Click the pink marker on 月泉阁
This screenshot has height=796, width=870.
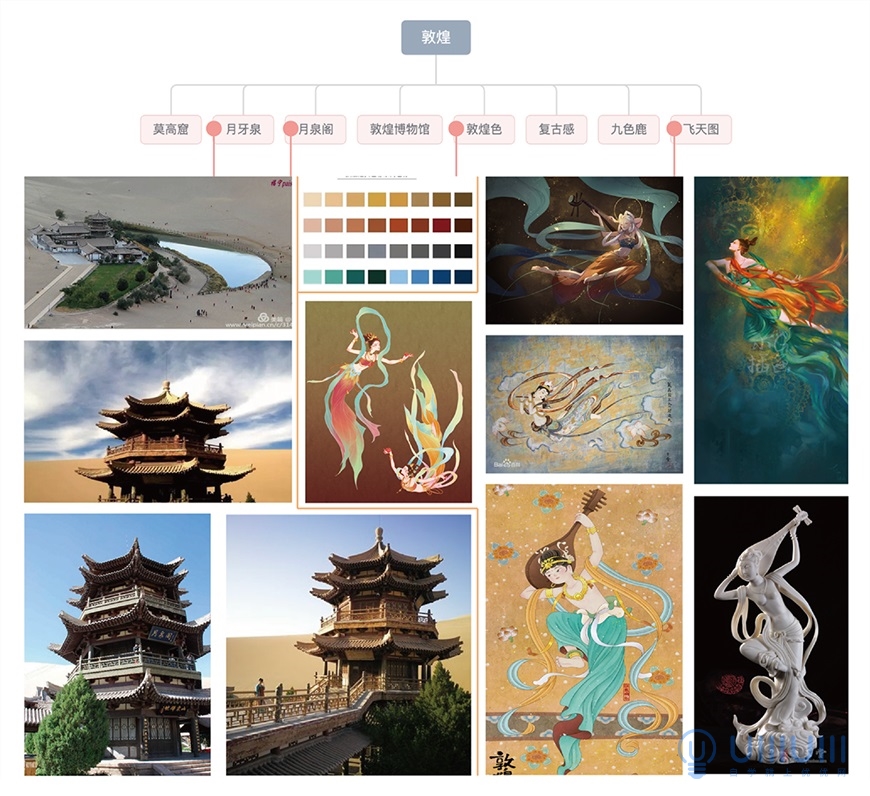[290, 129]
